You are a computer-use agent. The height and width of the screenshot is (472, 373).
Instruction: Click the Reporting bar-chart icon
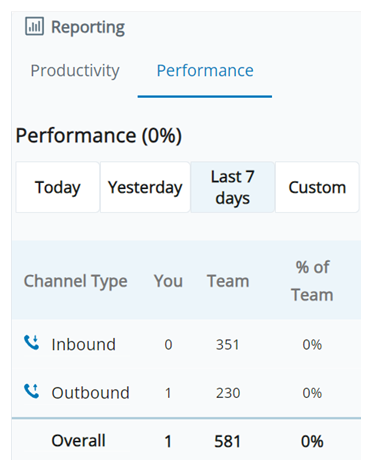[x=34, y=26]
